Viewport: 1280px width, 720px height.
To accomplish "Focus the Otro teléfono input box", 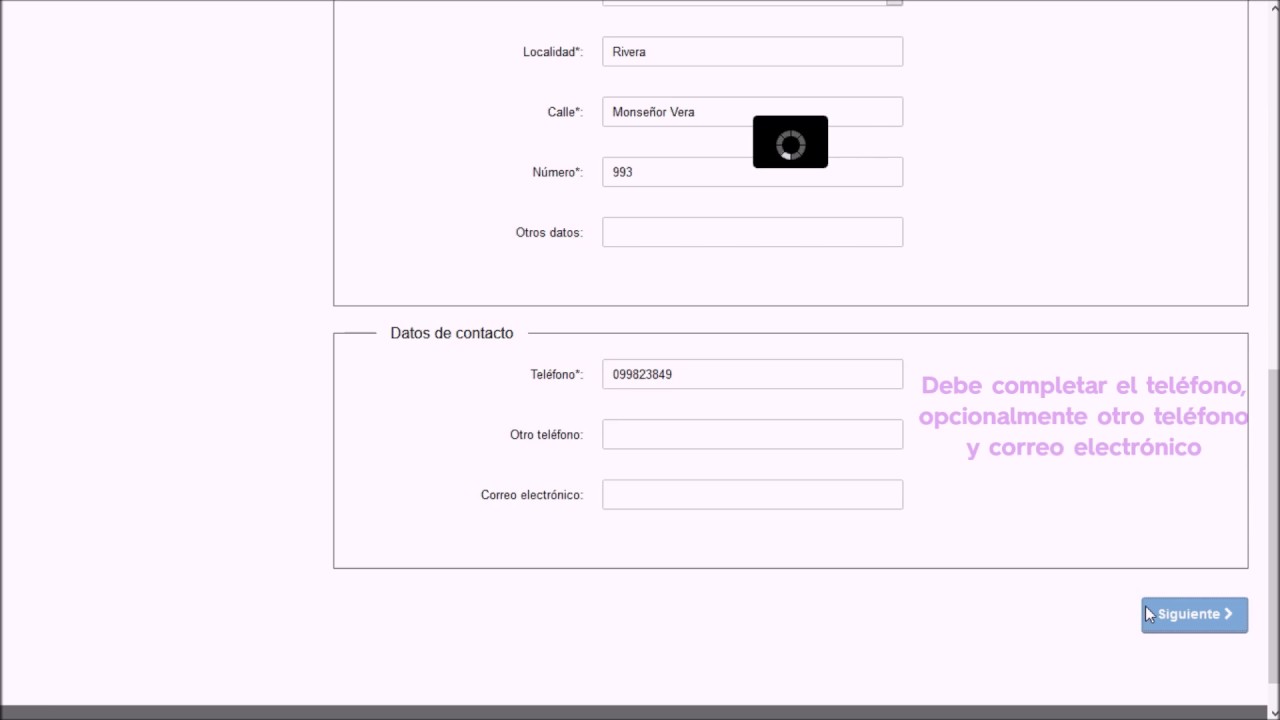I will [752, 434].
